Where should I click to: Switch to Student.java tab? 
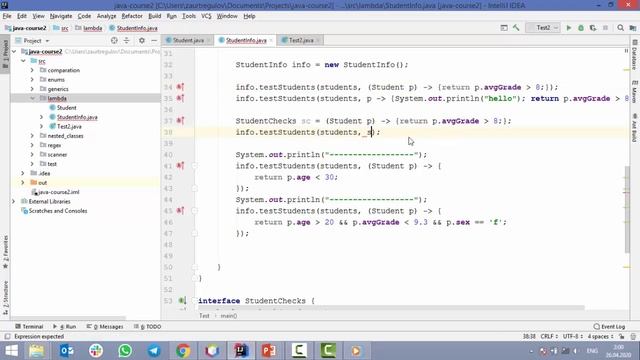pyautogui.click(x=188, y=40)
